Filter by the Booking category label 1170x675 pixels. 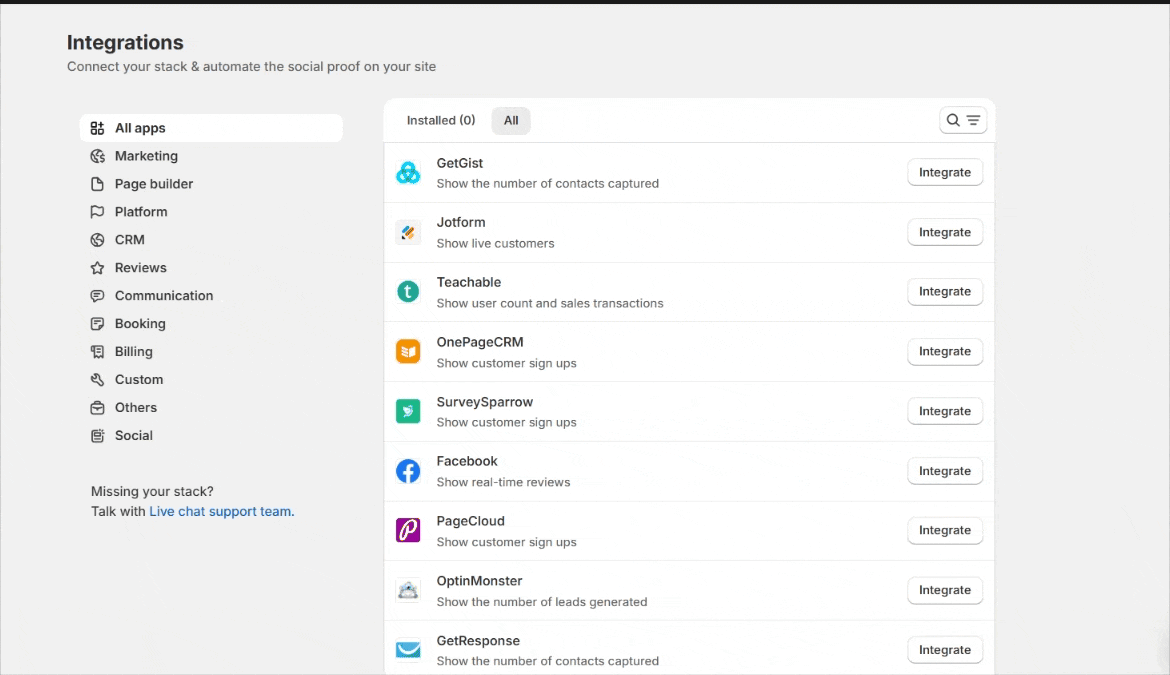coord(140,324)
